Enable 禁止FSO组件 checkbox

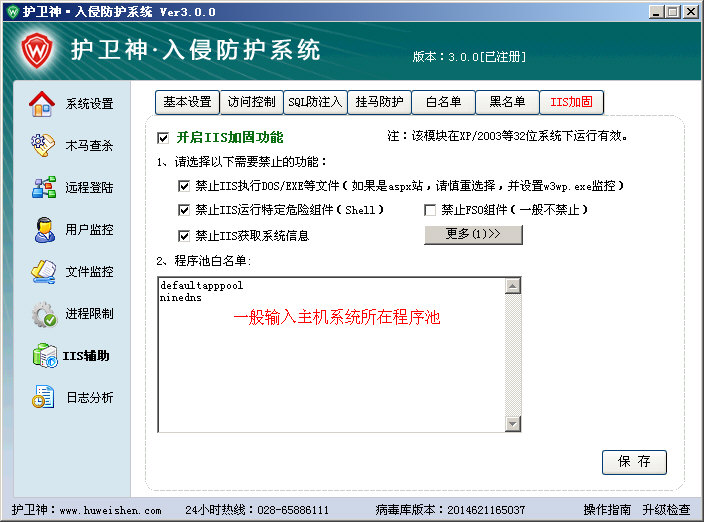tap(430, 210)
